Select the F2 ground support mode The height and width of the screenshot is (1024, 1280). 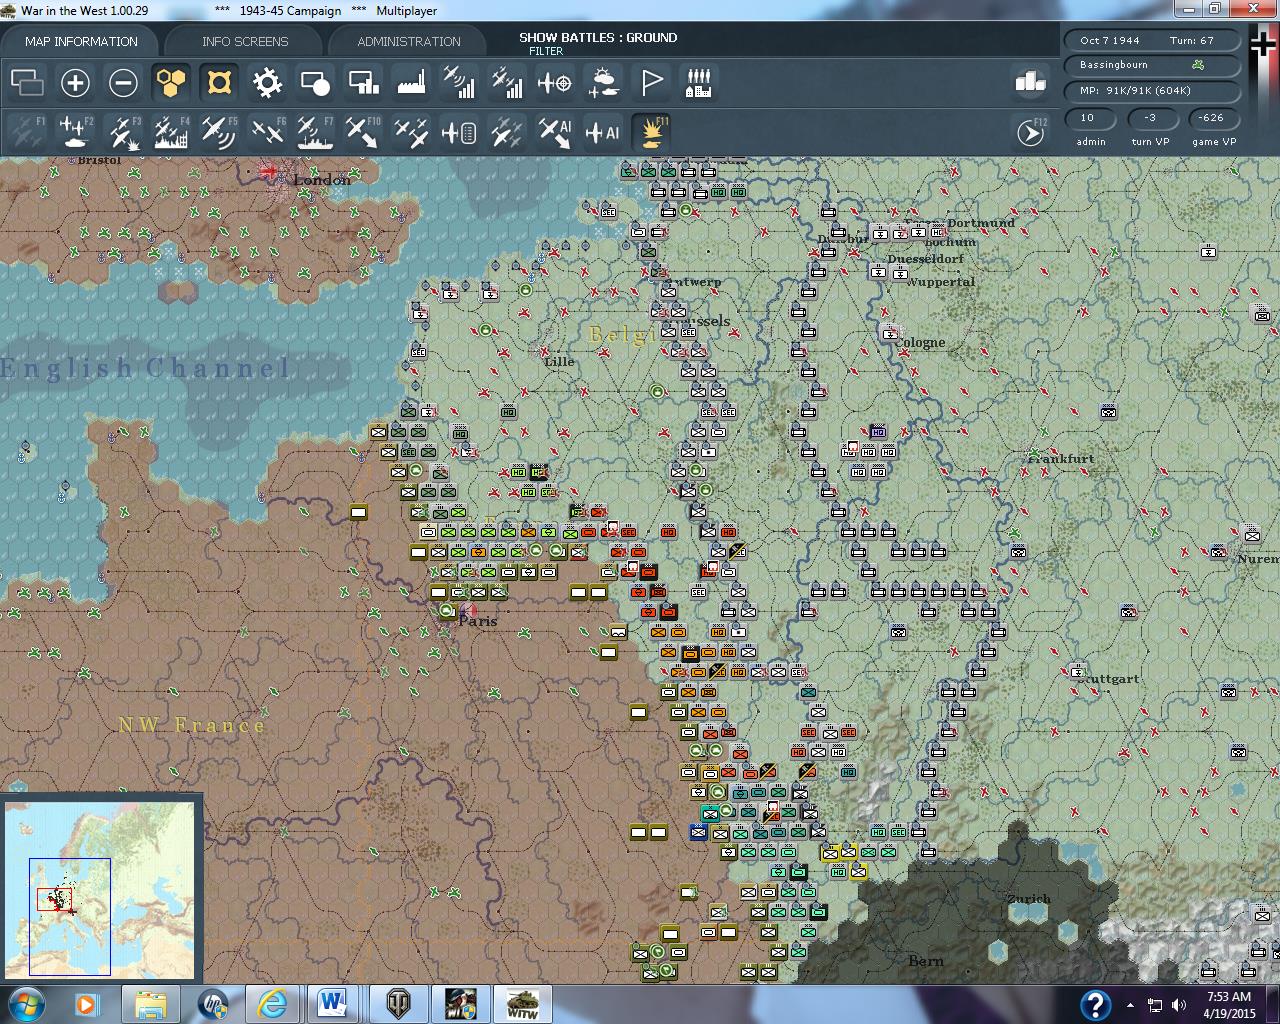[75, 132]
